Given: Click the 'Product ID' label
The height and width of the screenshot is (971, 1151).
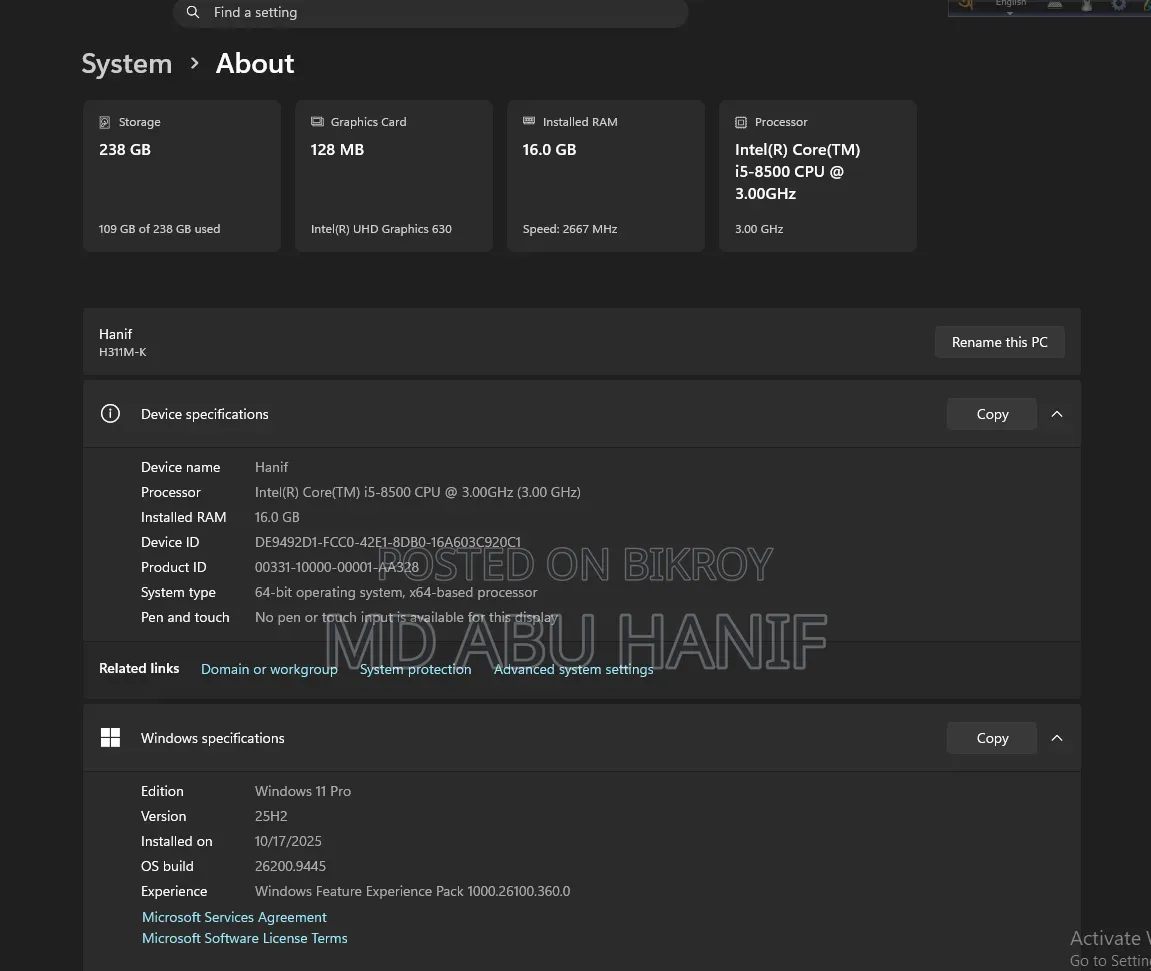Looking at the screenshot, I should click(x=173, y=567).
